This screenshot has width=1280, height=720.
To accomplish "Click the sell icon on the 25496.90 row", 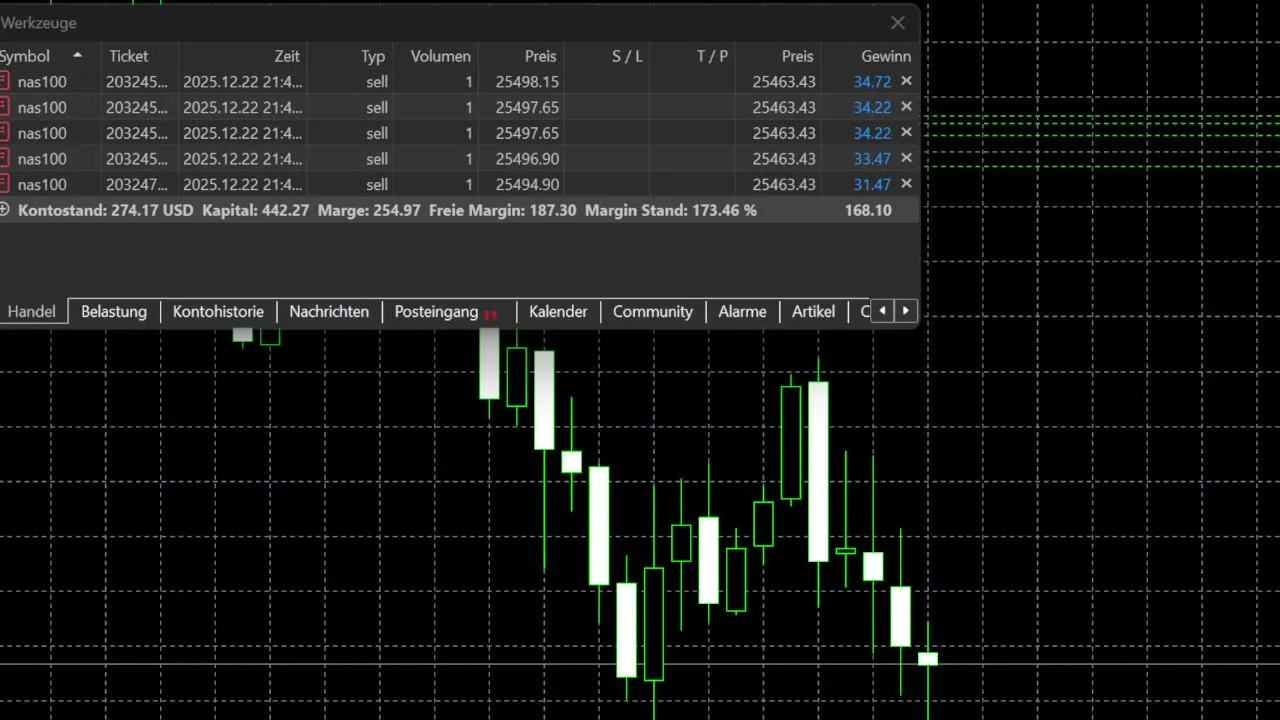I will tap(4, 158).
